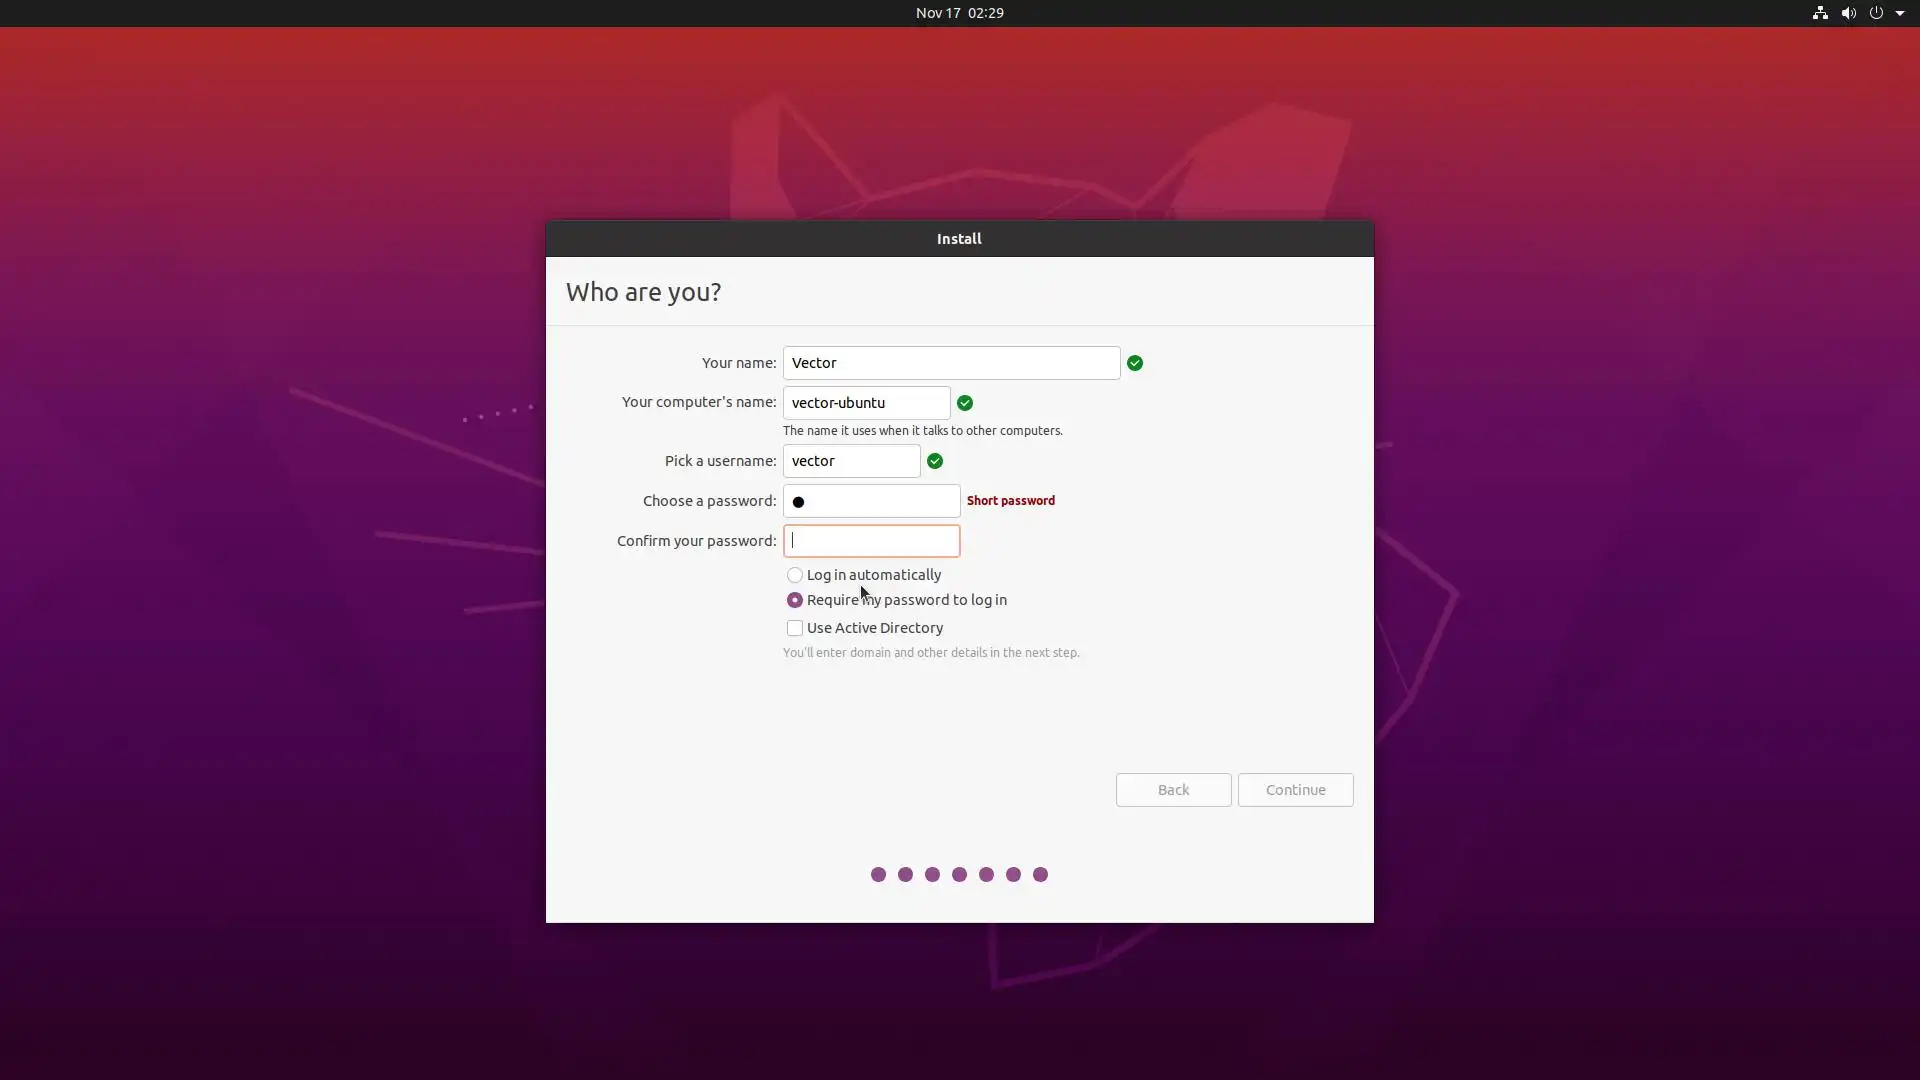
Task: Click the volume speaker icon in top bar
Action: click(x=1848, y=13)
